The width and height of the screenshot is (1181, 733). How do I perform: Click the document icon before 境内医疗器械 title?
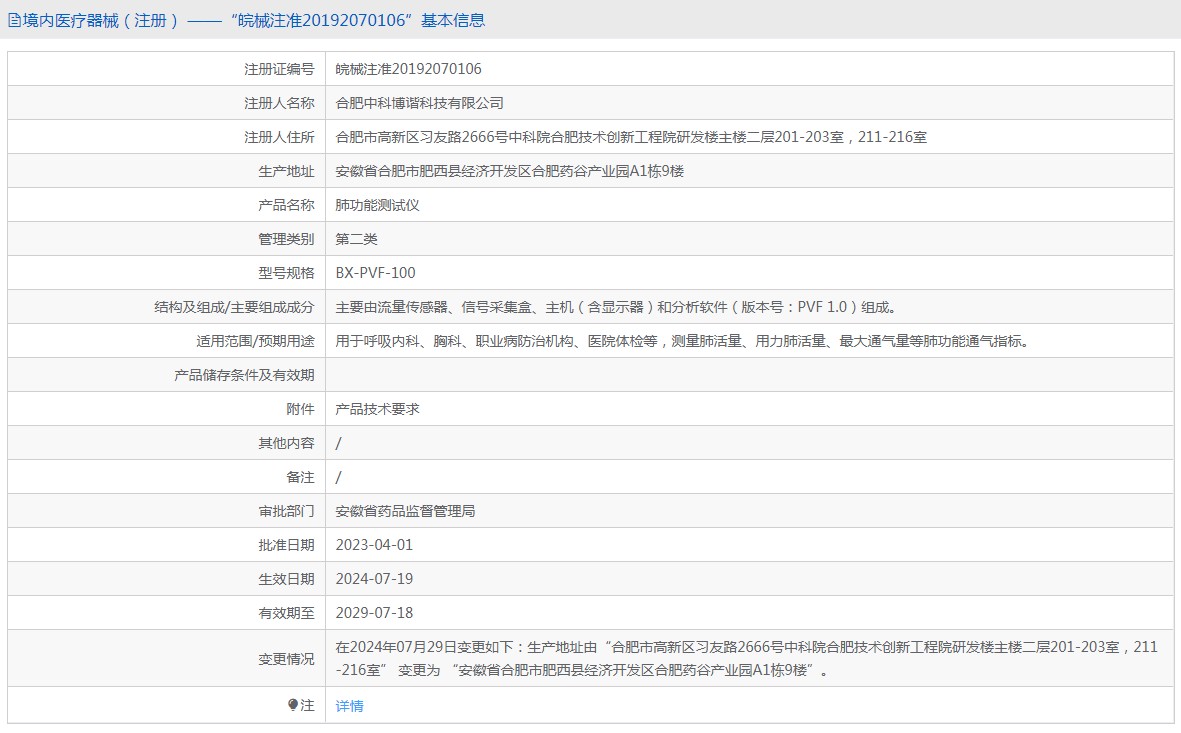point(14,20)
